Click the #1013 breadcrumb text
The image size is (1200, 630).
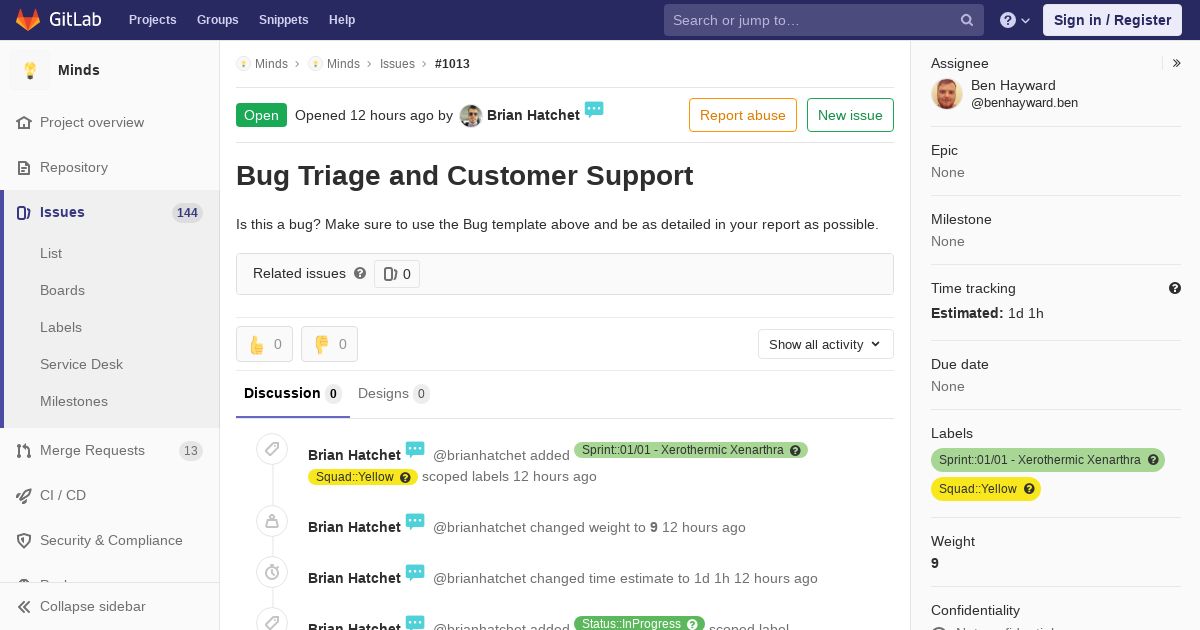[x=452, y=63]
